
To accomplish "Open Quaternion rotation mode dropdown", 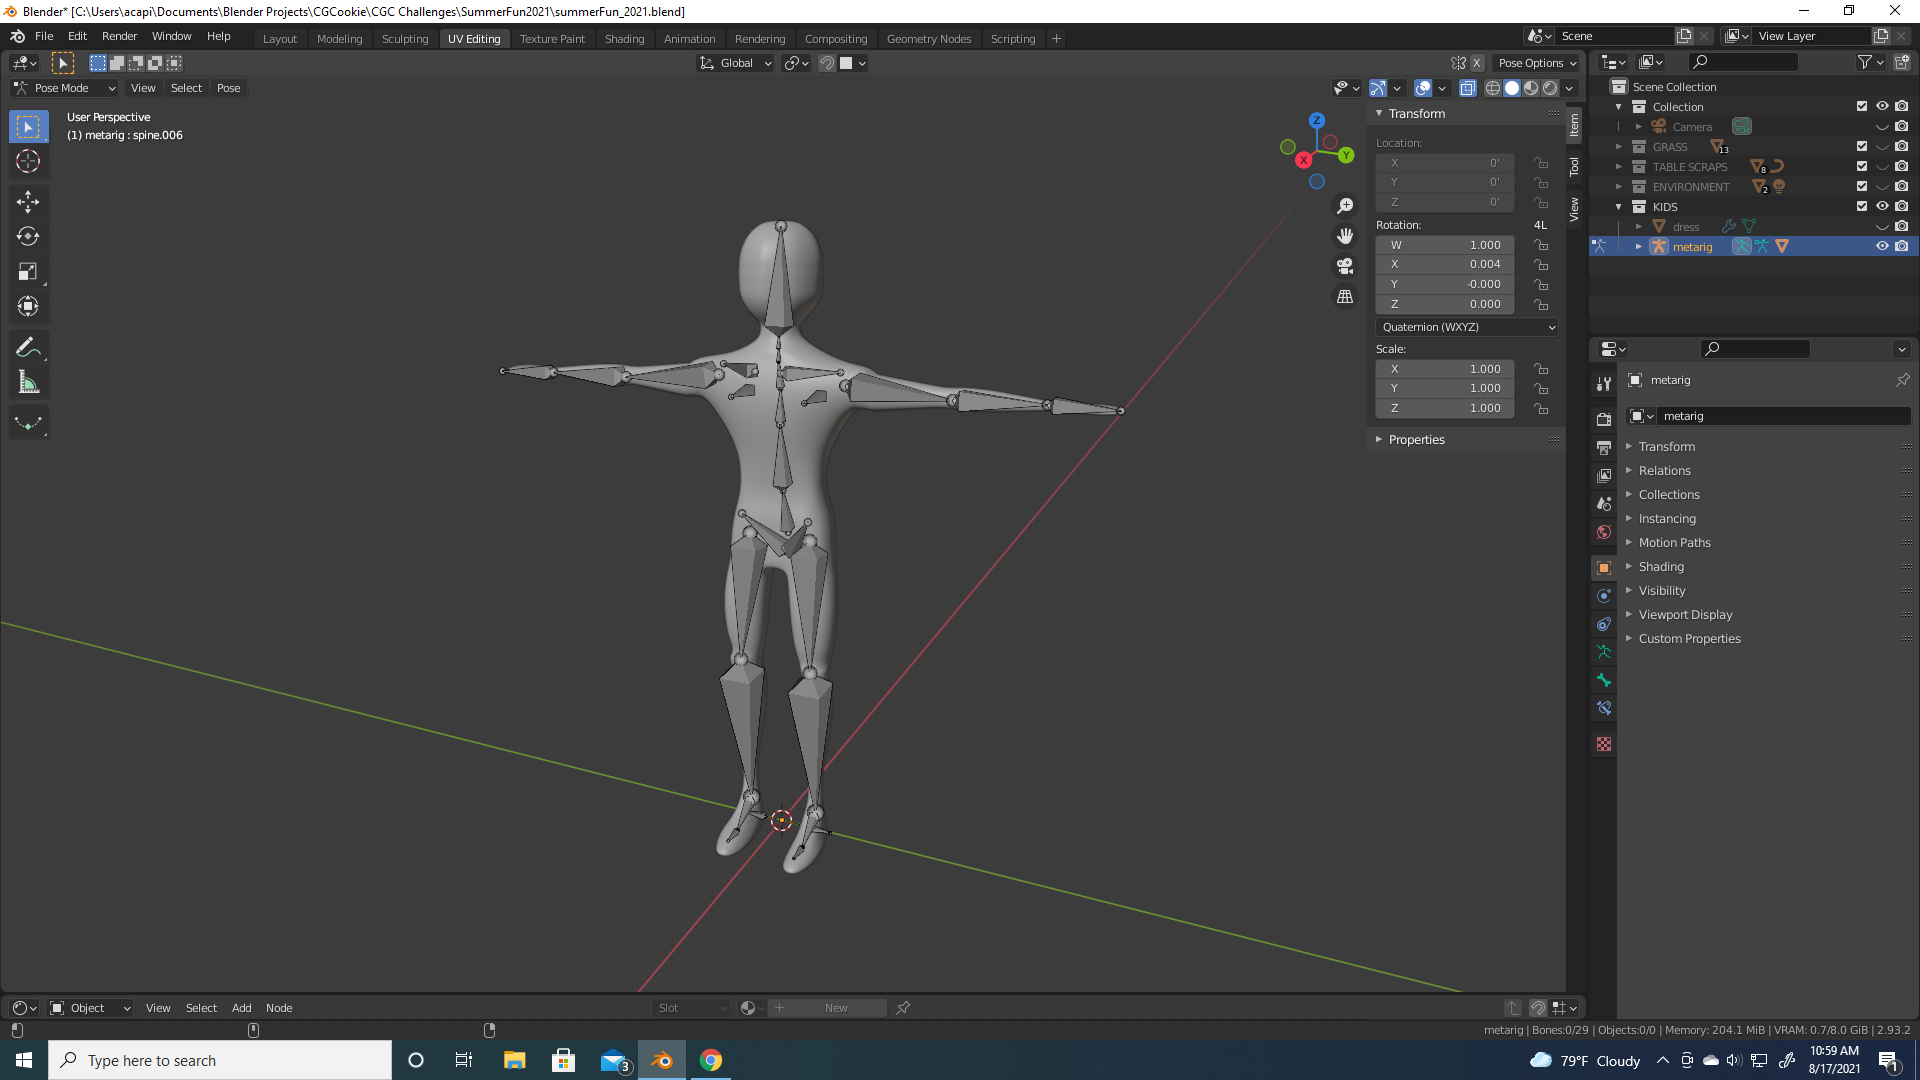I will pos(1466,327).
